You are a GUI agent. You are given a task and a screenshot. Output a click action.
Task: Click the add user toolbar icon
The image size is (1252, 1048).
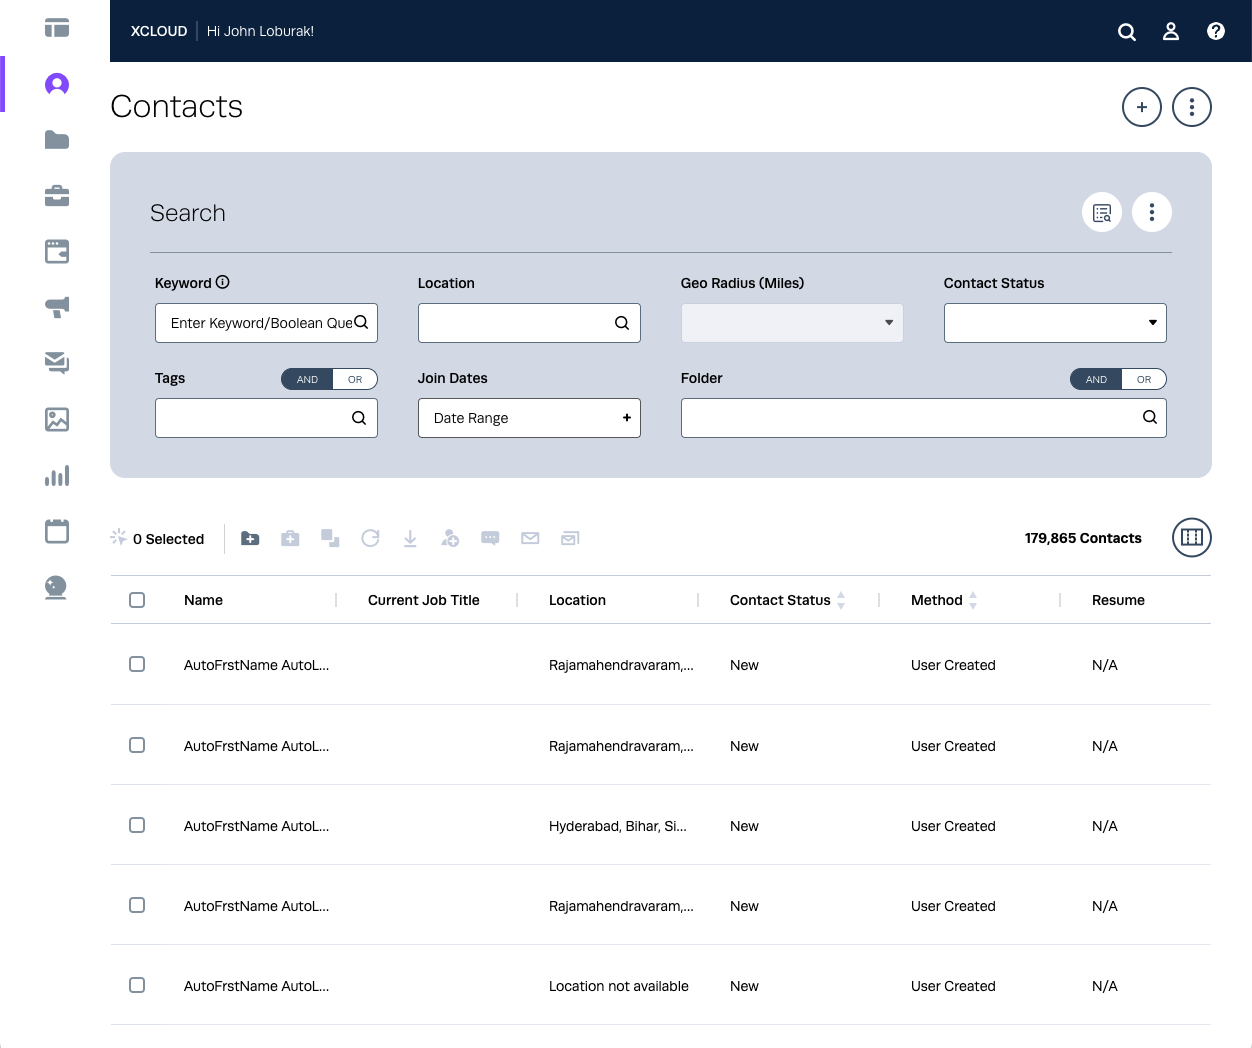(450, 538)
